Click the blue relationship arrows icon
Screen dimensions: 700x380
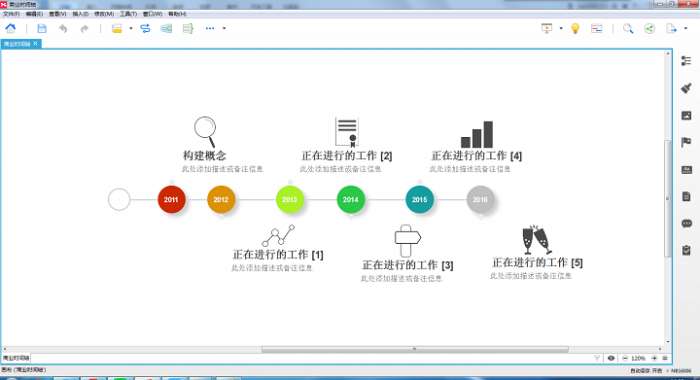coord(145,29)
